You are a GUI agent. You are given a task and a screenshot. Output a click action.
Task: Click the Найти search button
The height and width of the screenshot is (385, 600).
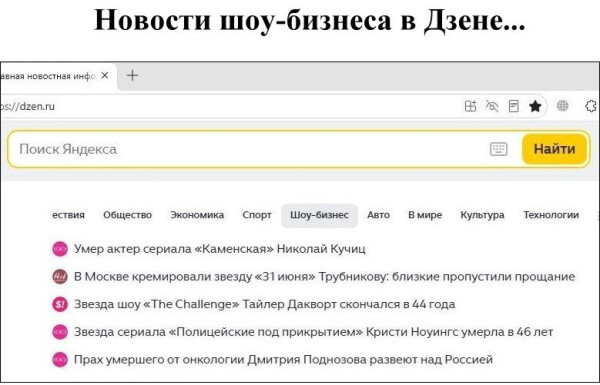click(x=554, y=149)
